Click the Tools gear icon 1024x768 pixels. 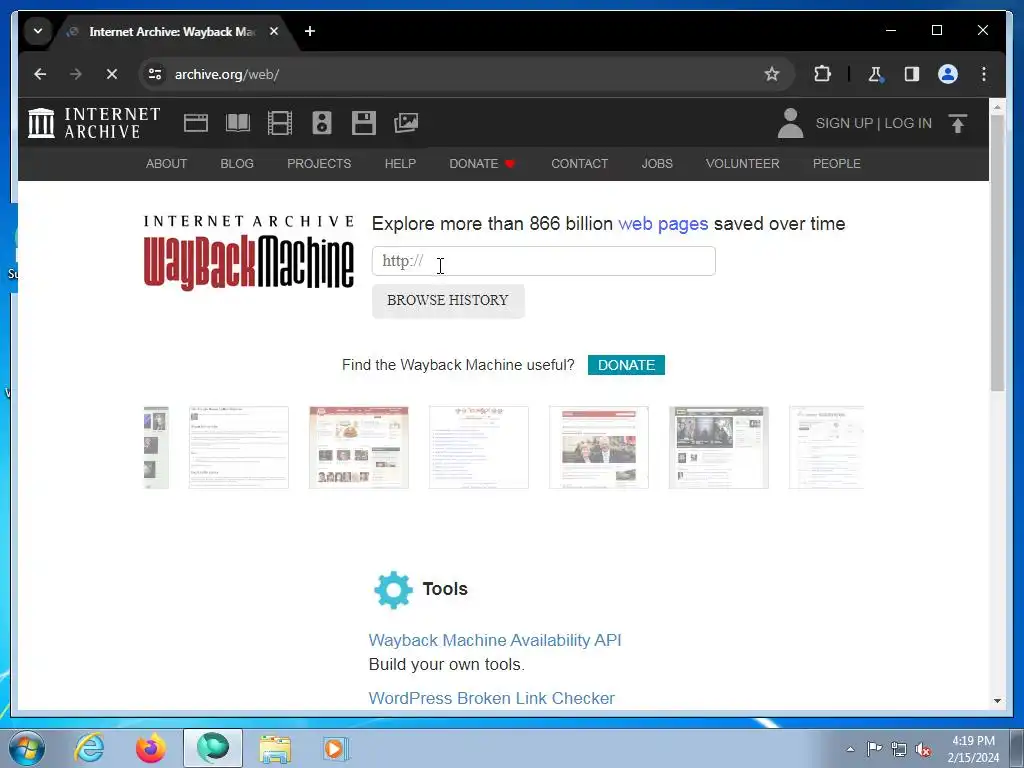[393, 590]
